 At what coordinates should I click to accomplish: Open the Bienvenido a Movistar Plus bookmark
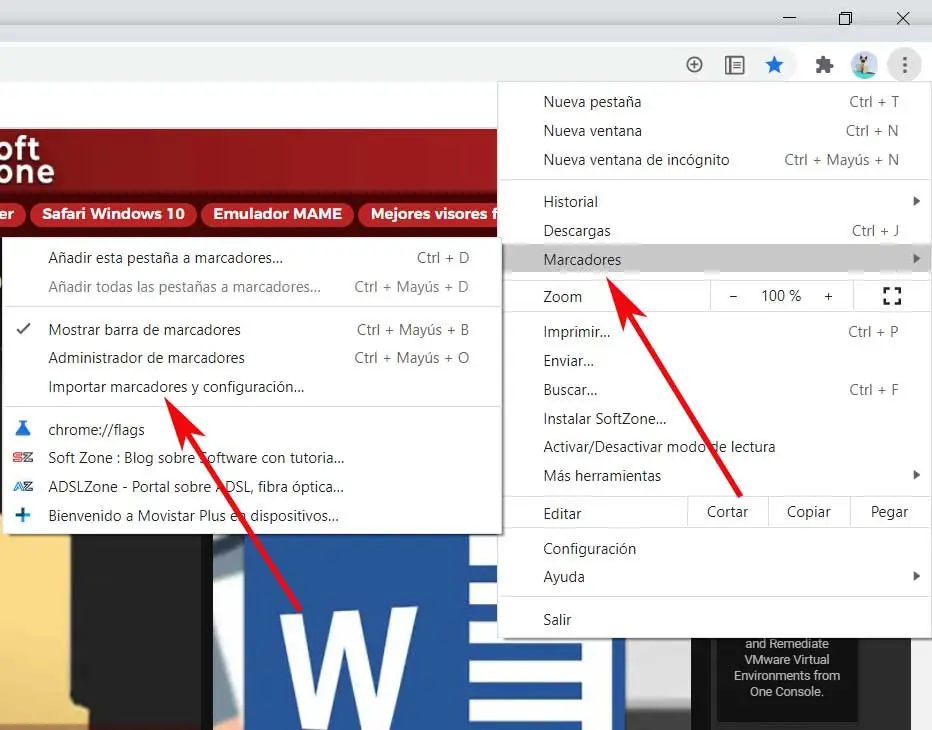coord(252,515)
